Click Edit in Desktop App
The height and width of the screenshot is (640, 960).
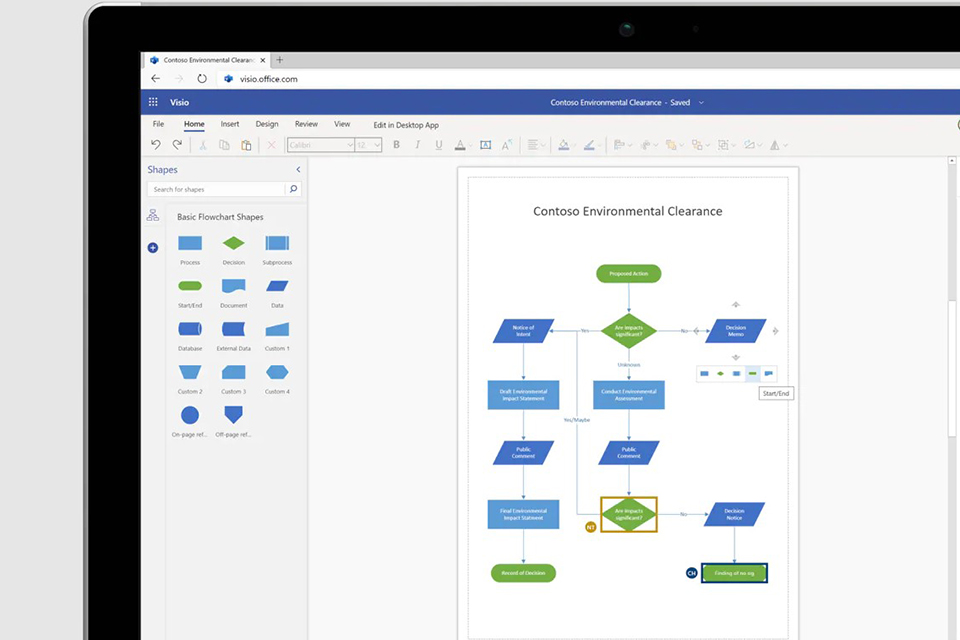[406, 125]
